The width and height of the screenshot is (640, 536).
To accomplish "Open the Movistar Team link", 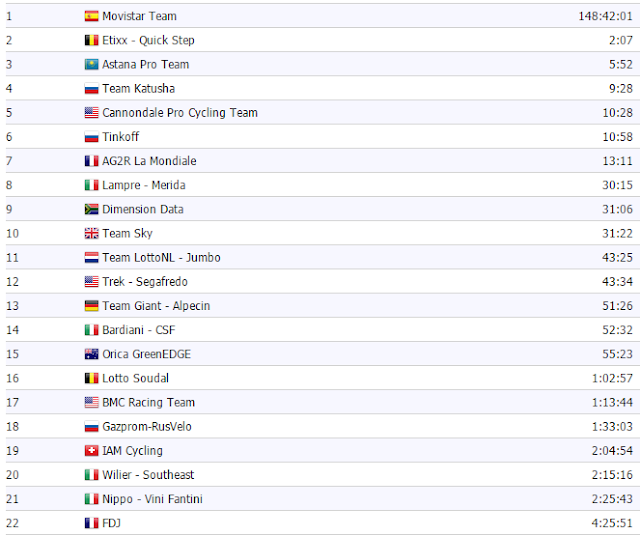I will coord(140,16).
